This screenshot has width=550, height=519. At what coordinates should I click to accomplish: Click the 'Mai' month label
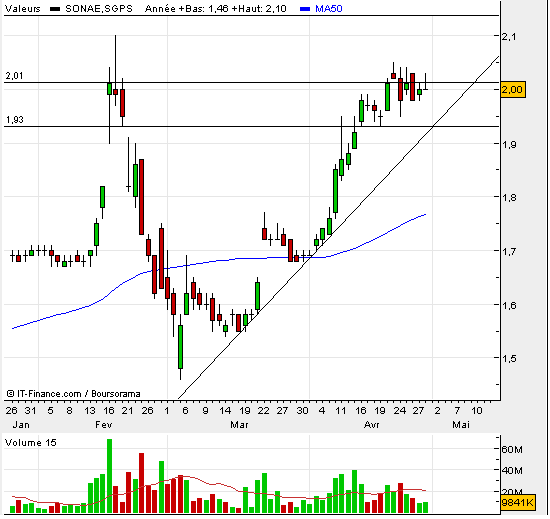461,425
